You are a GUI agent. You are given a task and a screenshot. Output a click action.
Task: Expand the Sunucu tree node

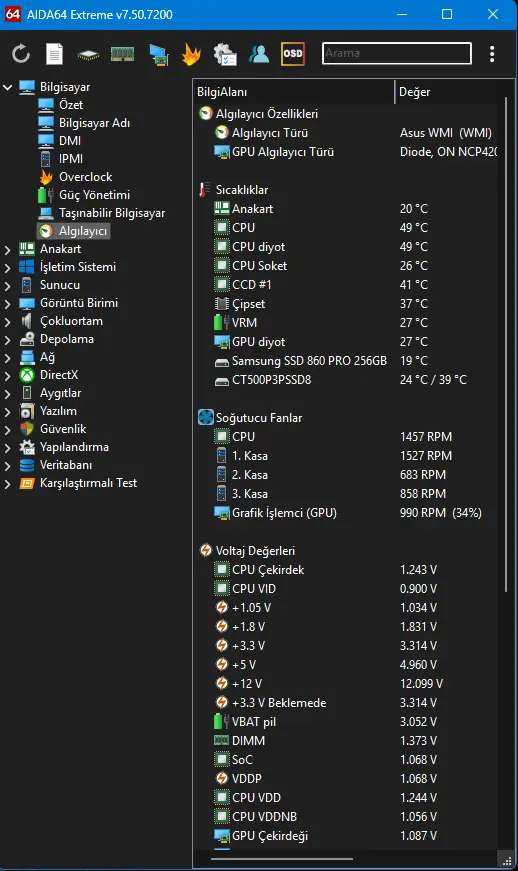coord(8,286)
